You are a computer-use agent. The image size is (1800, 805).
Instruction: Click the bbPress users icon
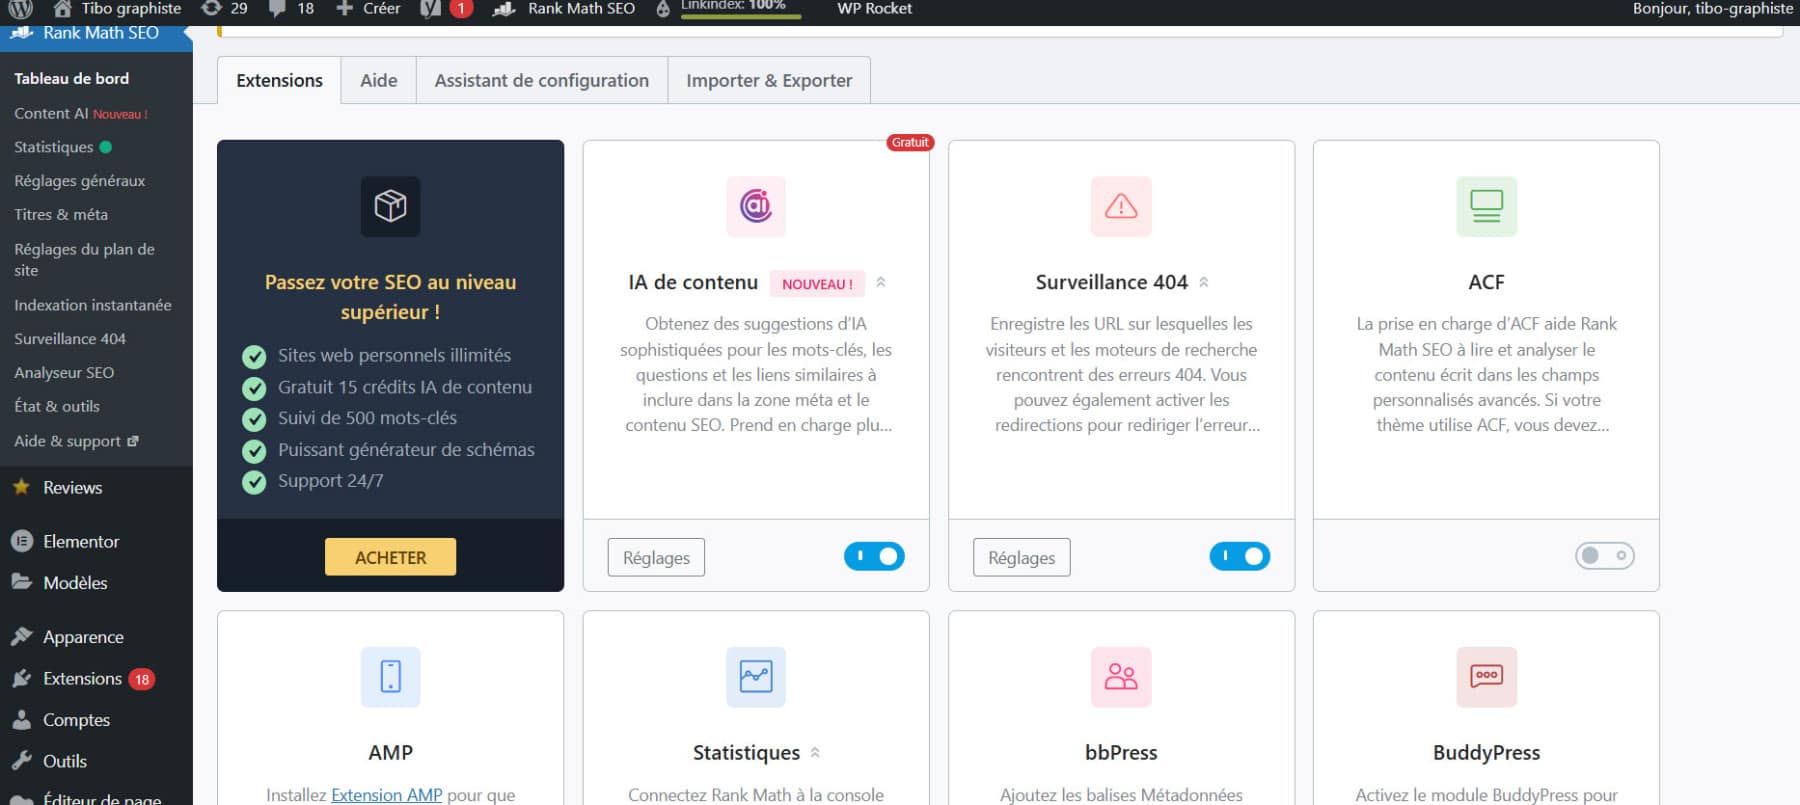click(x=1120, y=677)
